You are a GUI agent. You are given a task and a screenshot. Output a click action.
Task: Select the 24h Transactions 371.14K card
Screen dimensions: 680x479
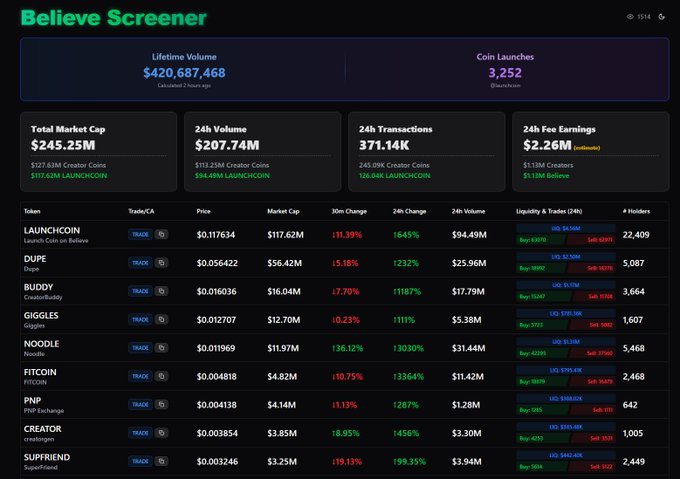(x=427, y=151)
